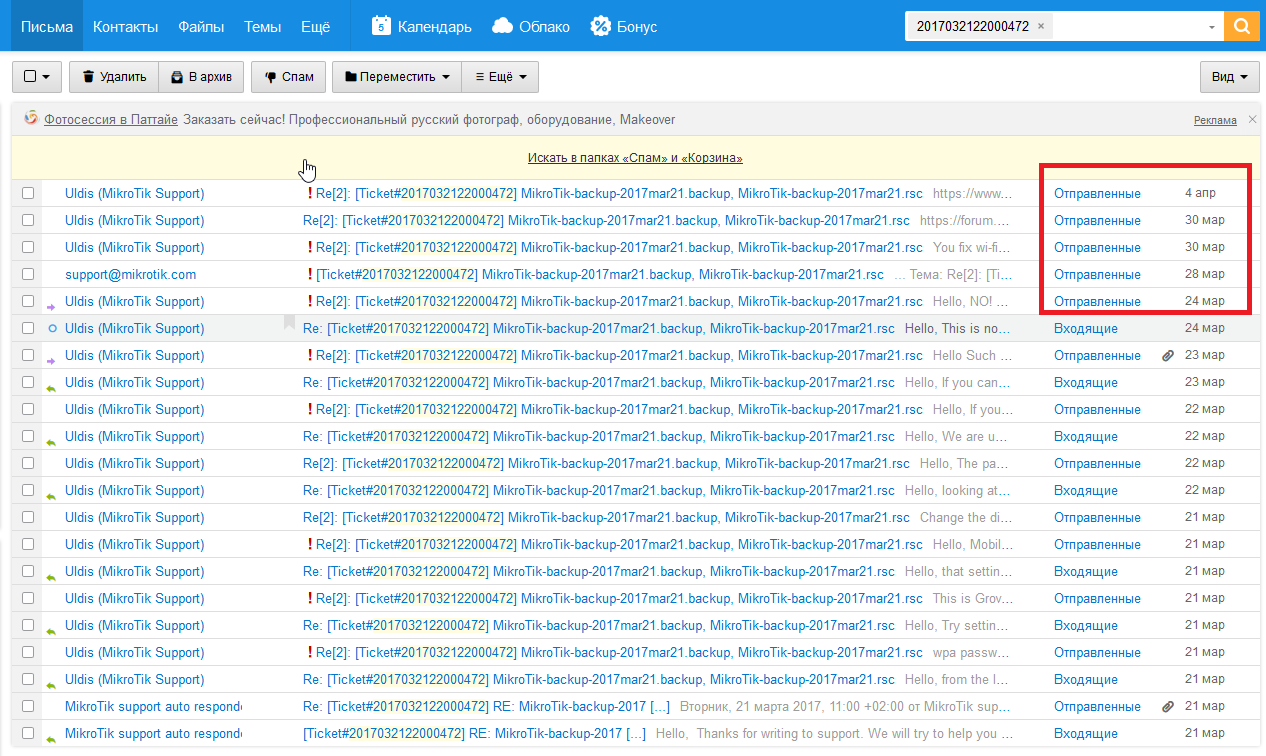Open the Фотосессия в Паттайе ad link
The width and height of the screenshot is (1266, 756).
[x=111, y=120]
